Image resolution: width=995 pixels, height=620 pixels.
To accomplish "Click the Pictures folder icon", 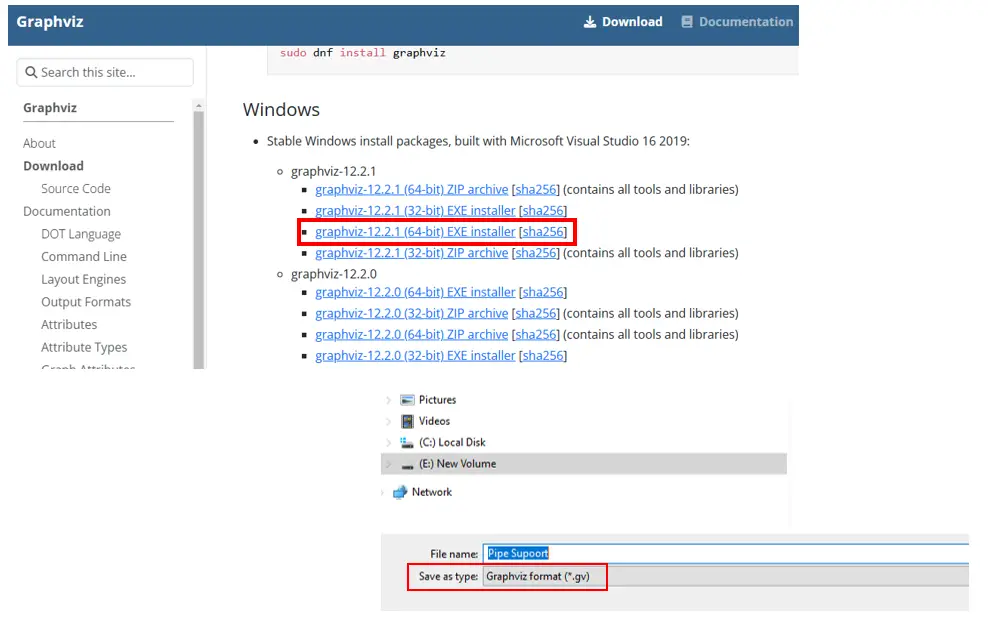I will (x=407, y=400).
